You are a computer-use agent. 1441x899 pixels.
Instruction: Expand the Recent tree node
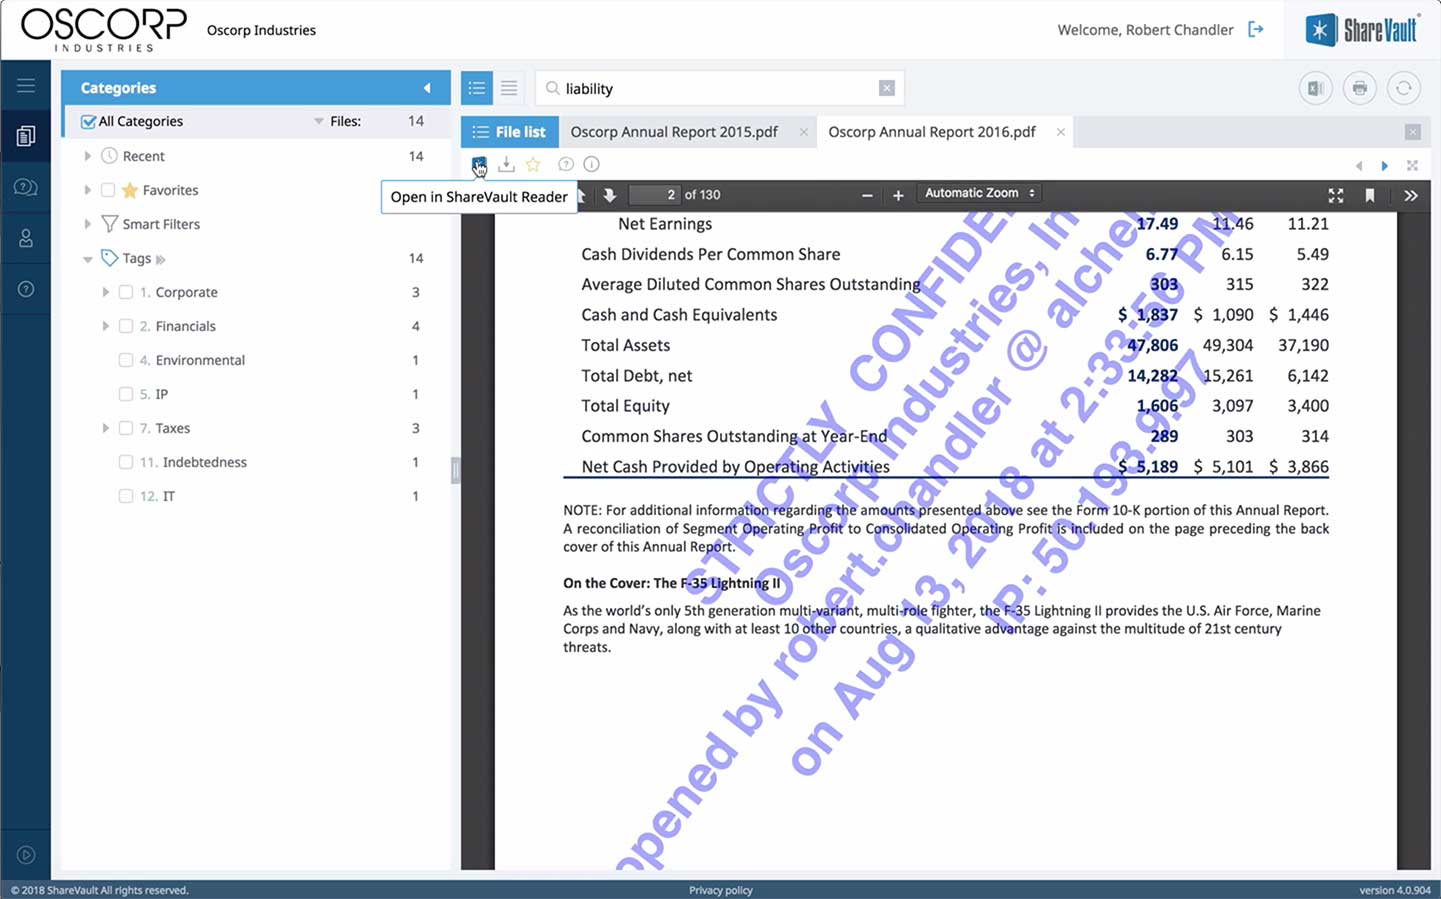click(x=87, y=156)
